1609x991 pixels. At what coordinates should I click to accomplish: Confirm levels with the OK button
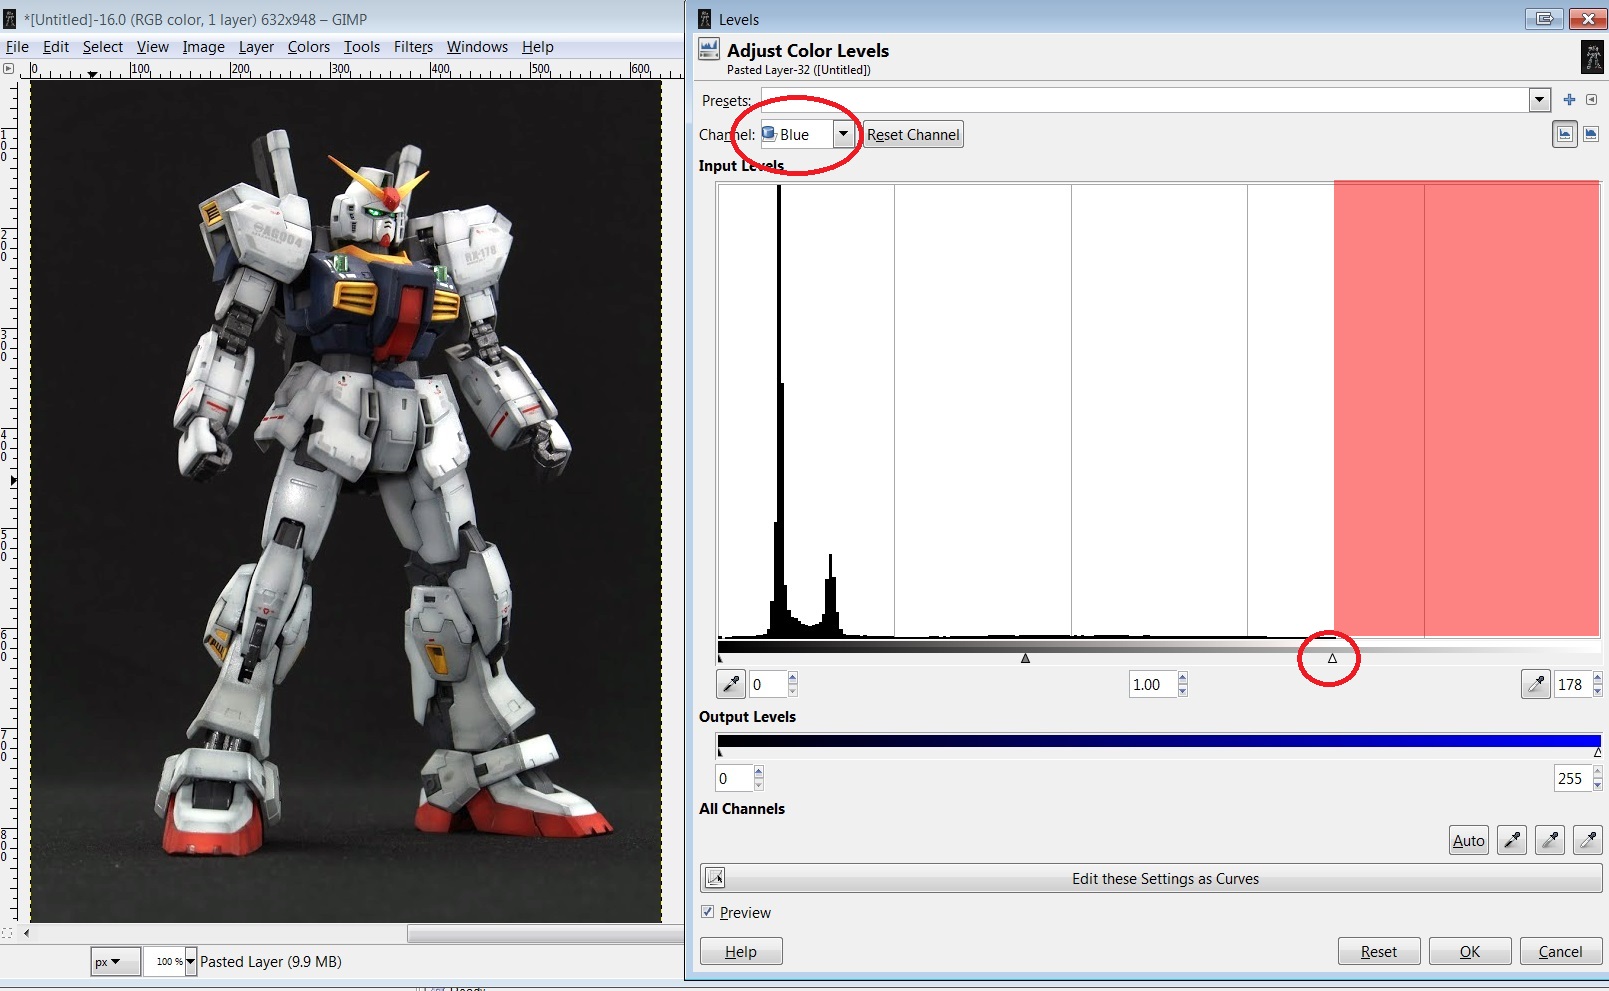pyautogui.click(x=1469, y=951)
